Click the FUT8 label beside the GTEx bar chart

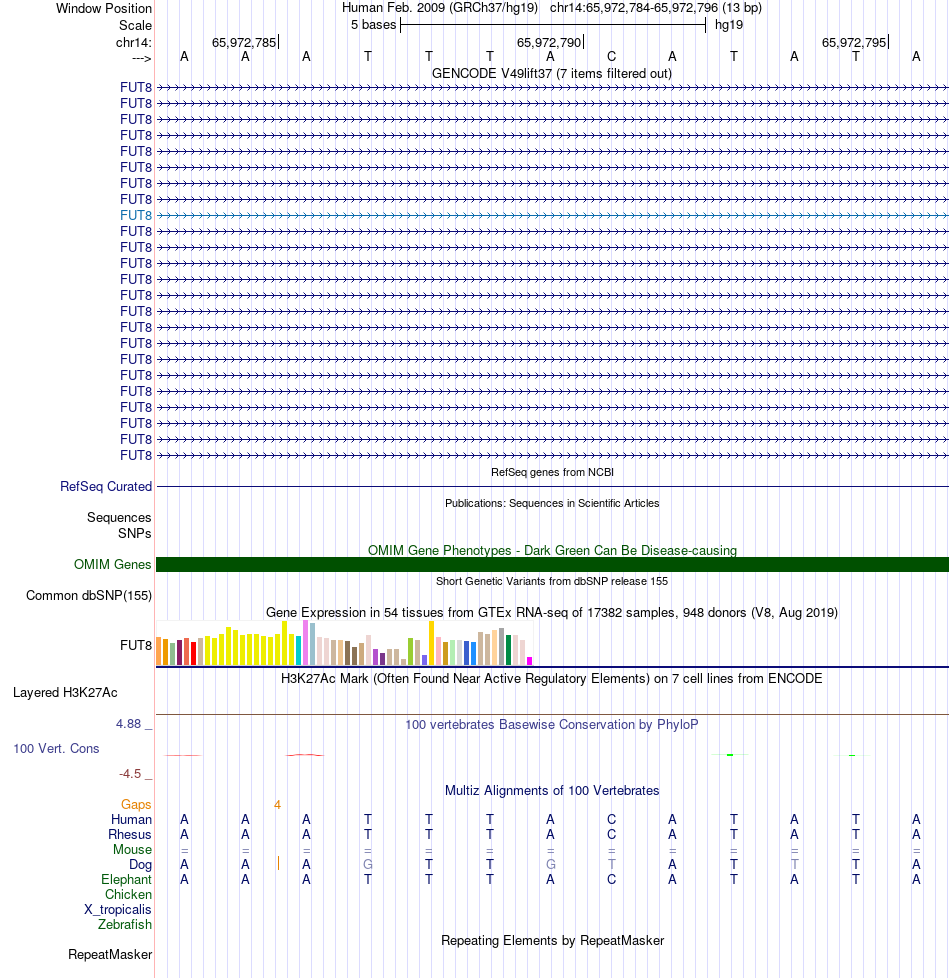[x=136, y=646]
